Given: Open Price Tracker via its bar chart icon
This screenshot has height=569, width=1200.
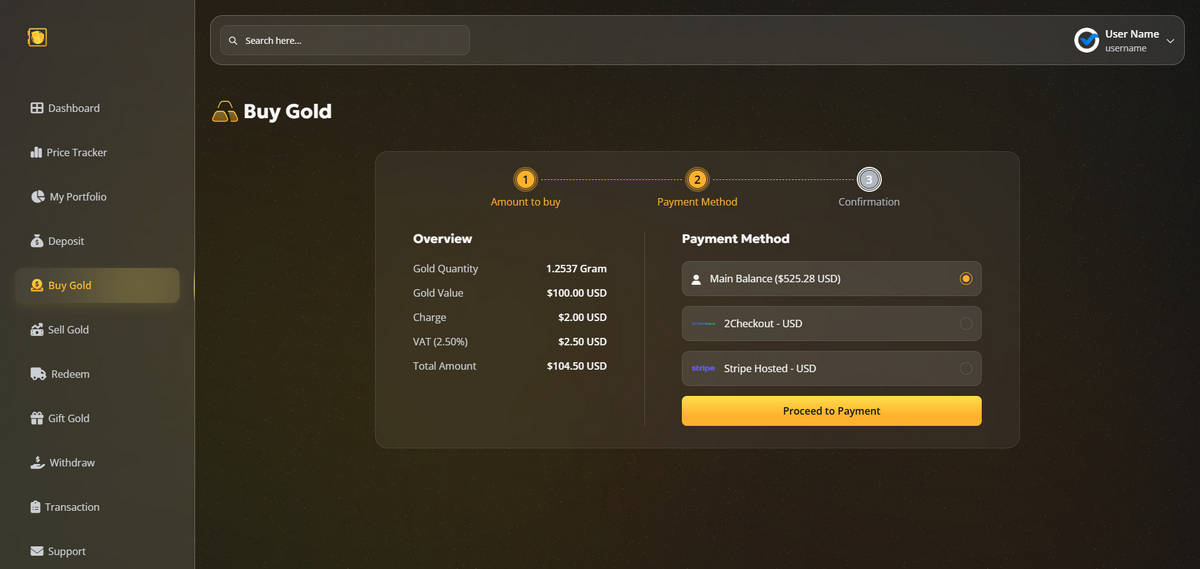Looking at the screenshot, I should pyautogui.click(x=37, y=152).
